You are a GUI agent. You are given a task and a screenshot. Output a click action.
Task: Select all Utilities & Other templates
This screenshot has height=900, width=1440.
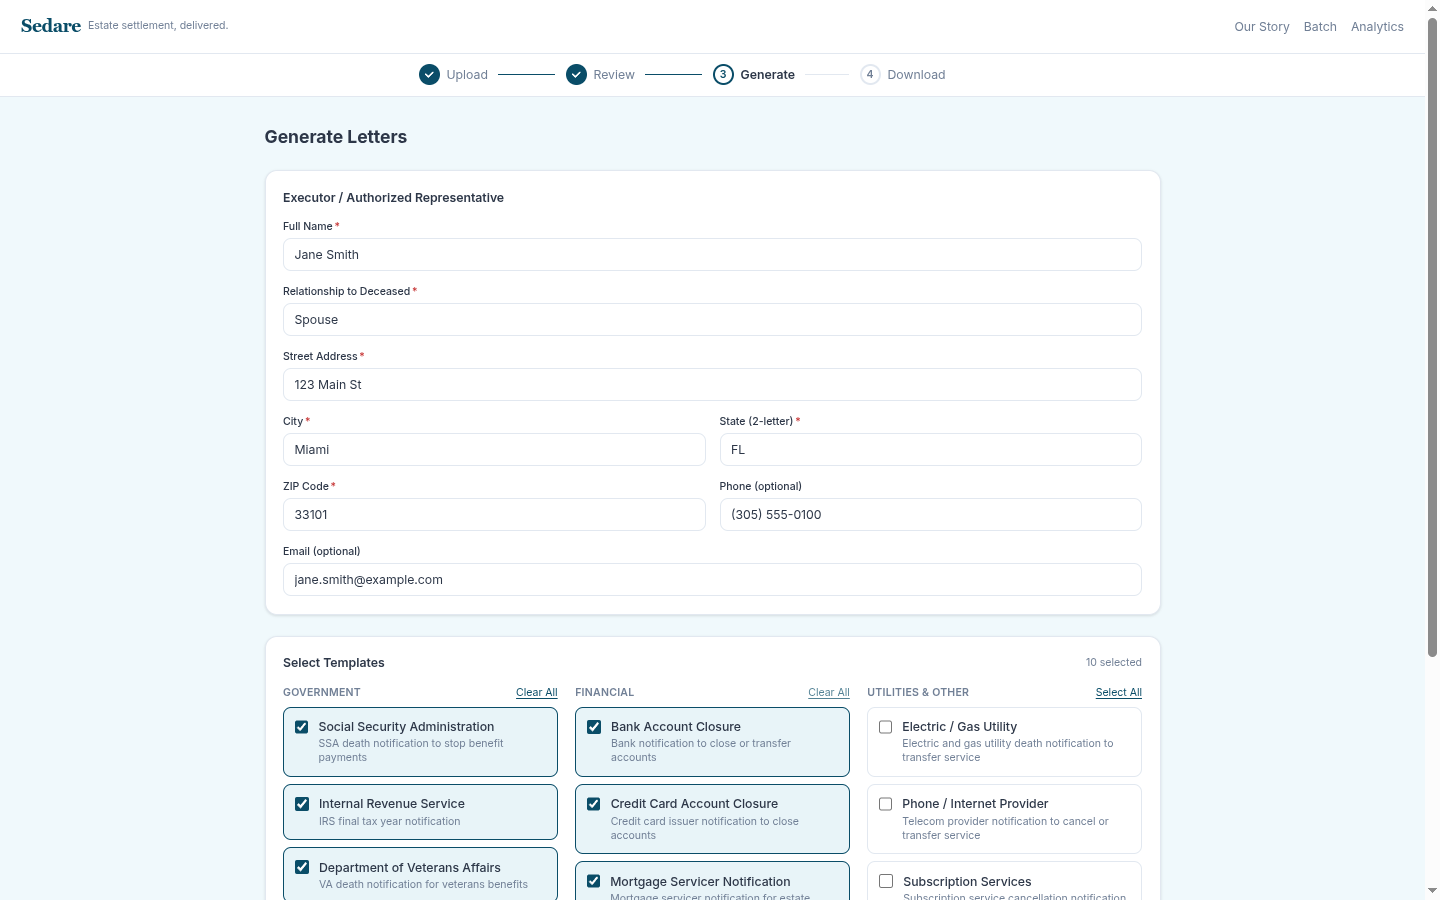coord(1118,692)
